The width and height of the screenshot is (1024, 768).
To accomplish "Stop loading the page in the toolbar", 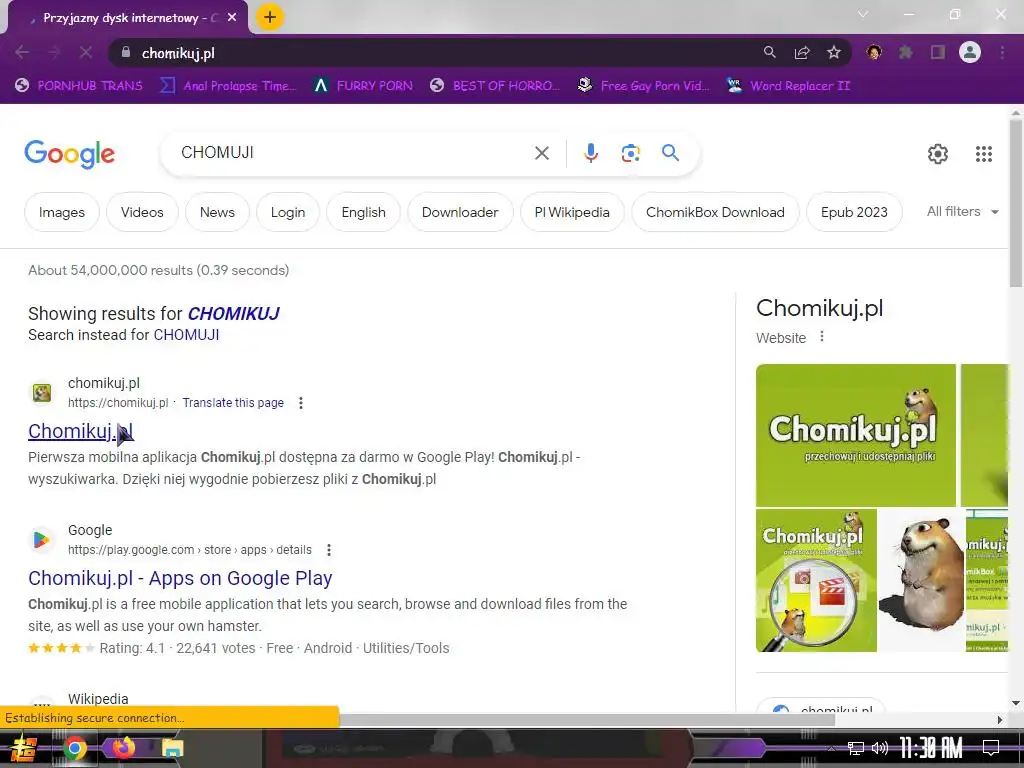I will 86,52.
